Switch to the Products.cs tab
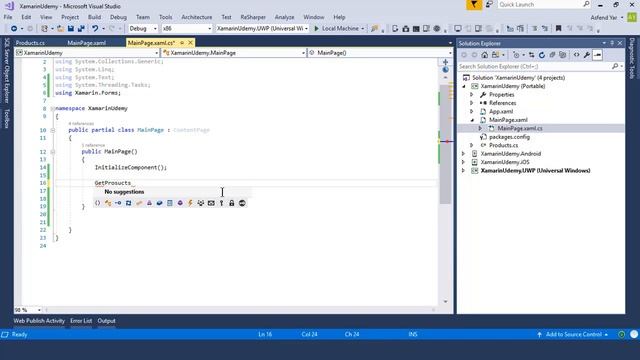This screenshot has height=360, width=640. pyautogui.click(x=30, y=43)
